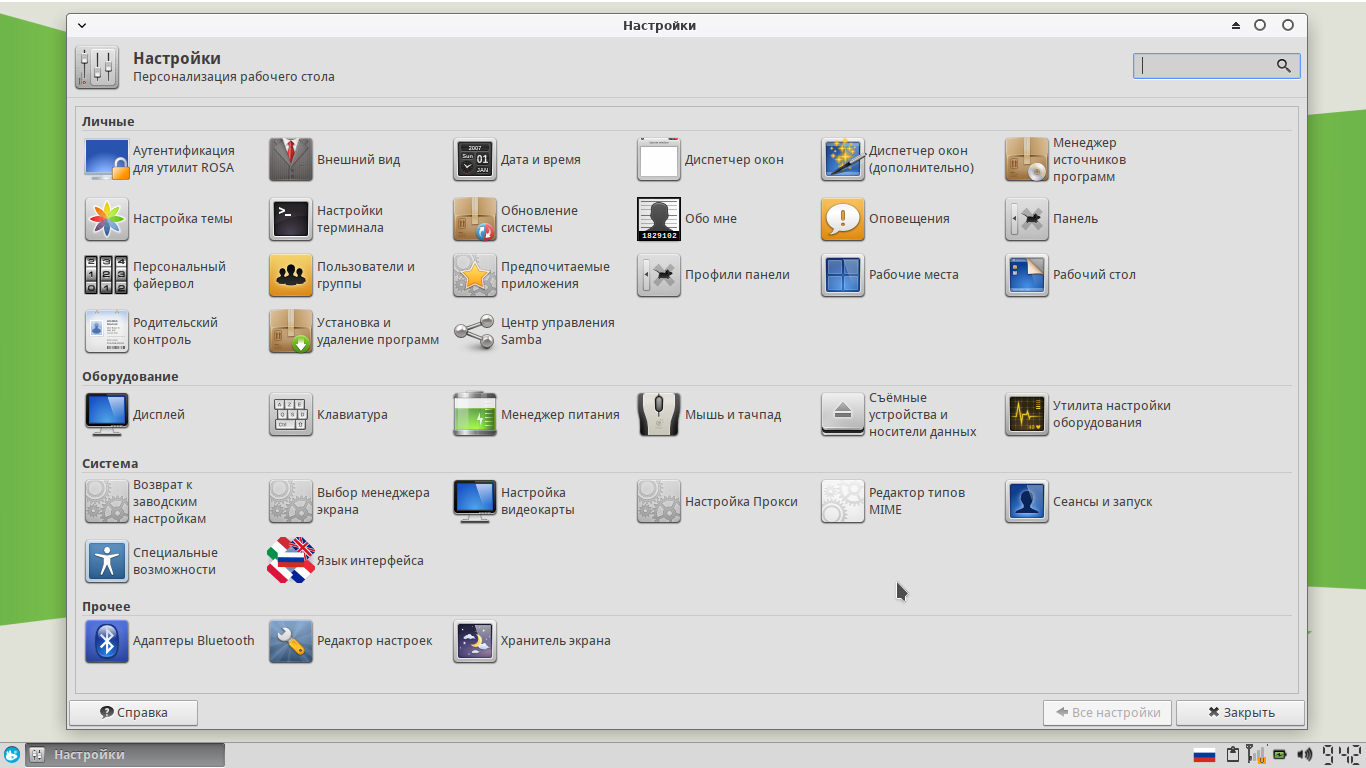Screen dimensions: 1366x768
Task: Open Parental Control settings
Action: point(107,331)
